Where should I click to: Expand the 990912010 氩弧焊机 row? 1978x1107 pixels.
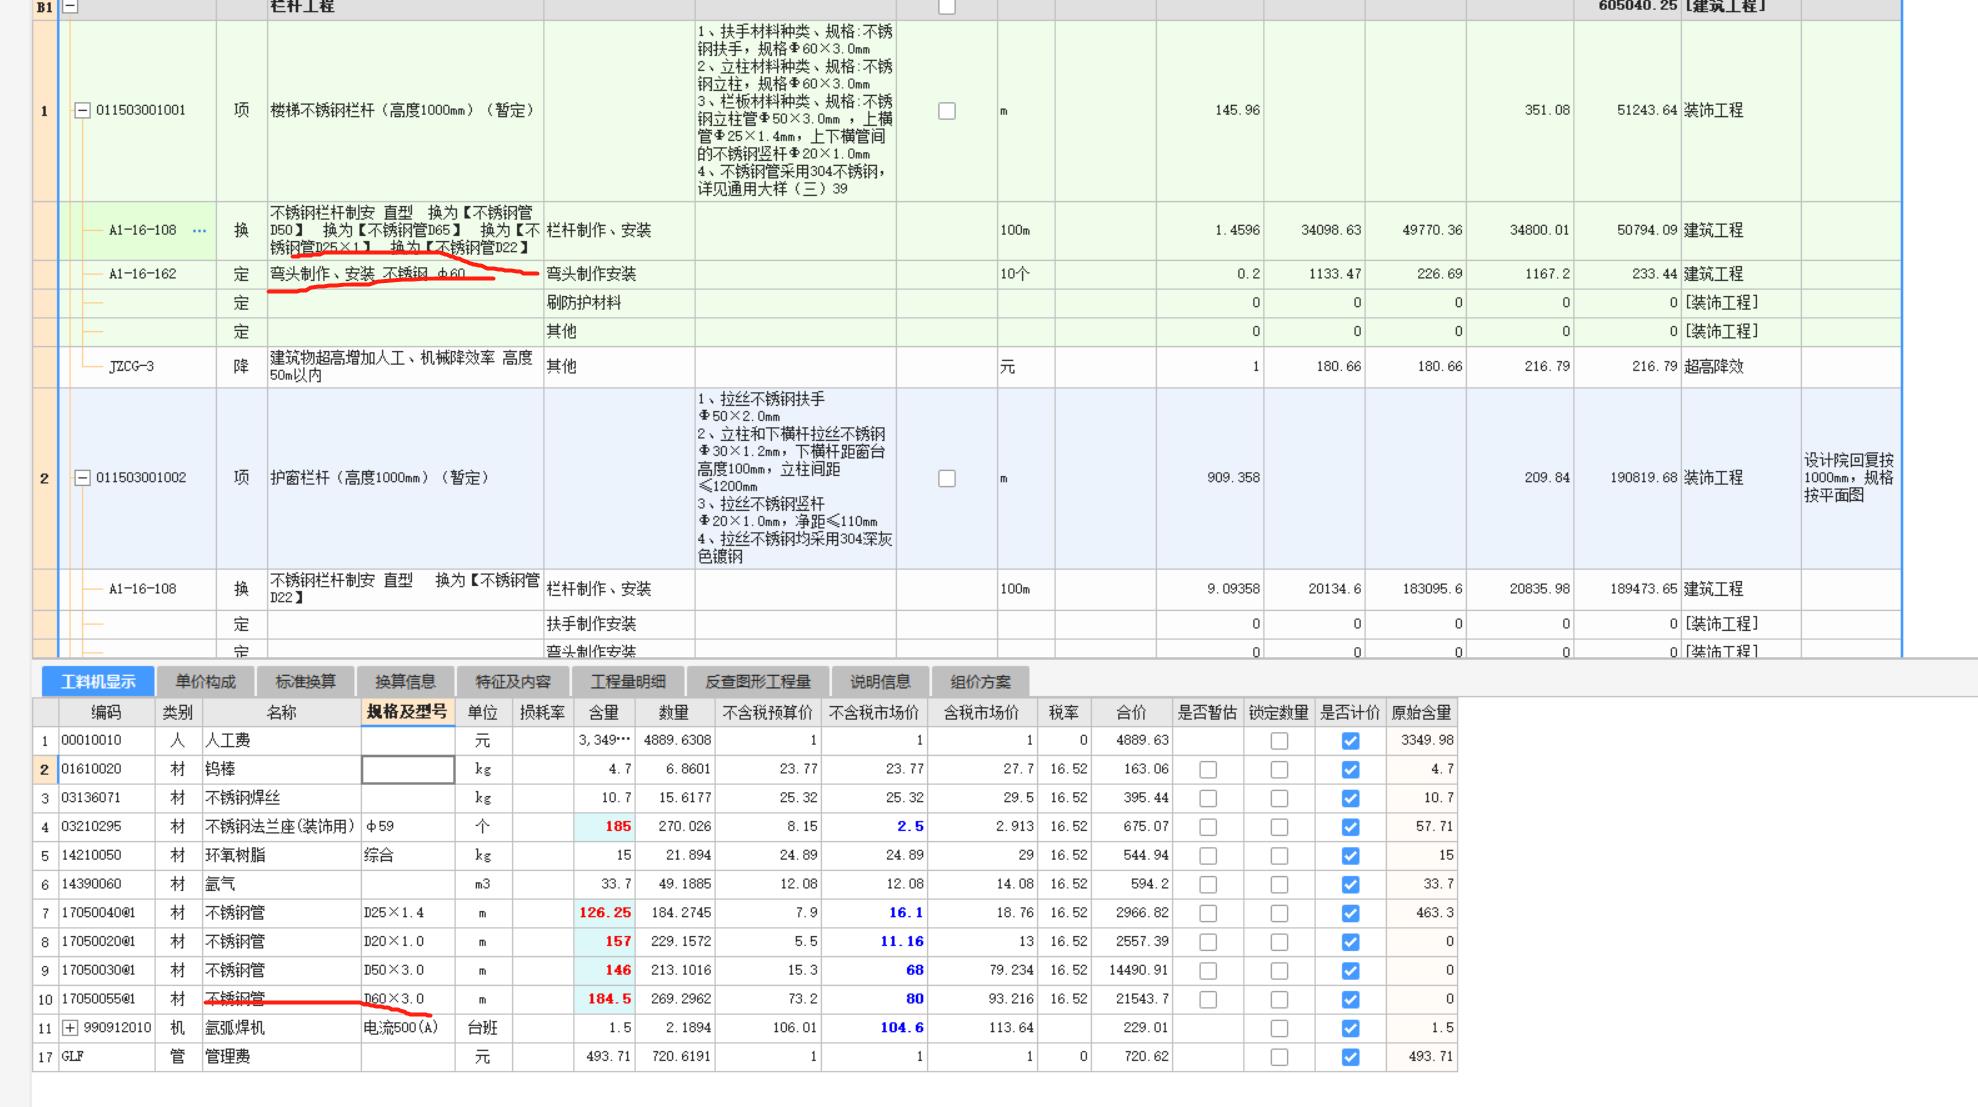coord(70,1028)
